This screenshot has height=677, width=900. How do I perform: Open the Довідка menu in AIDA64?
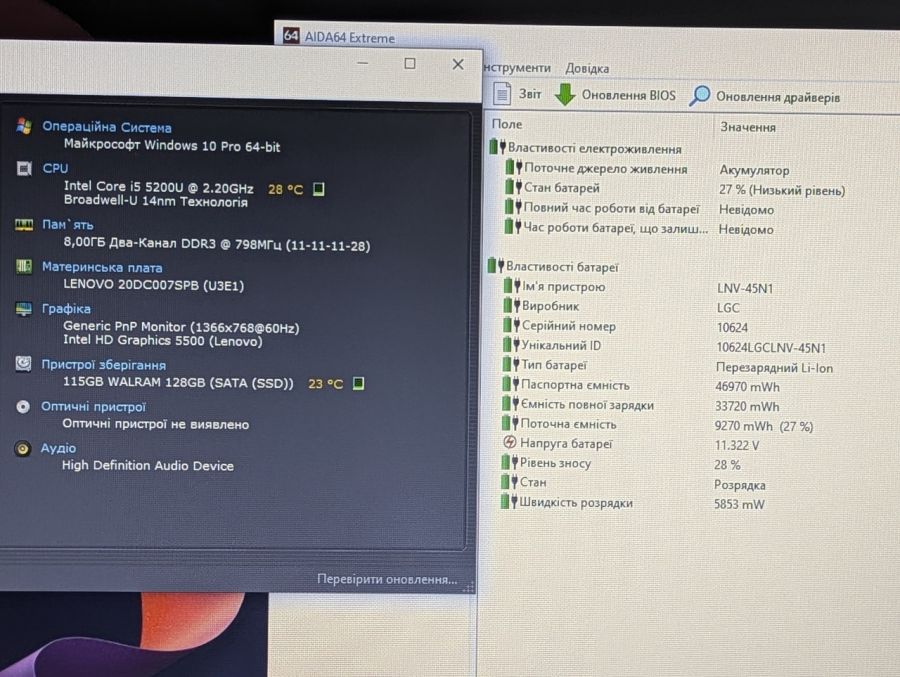coord(587,68)
